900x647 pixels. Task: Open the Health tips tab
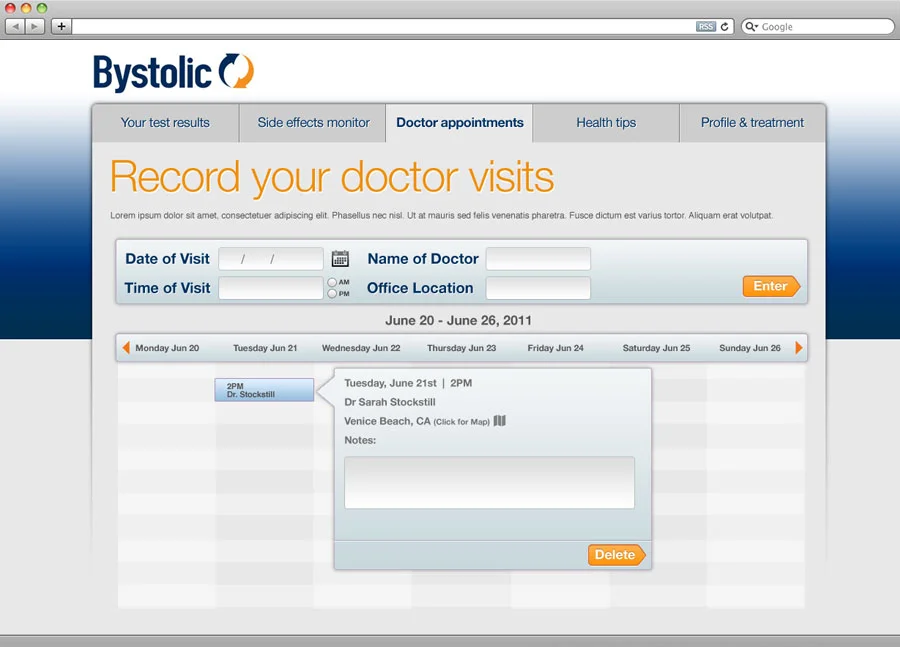tap(606, 123)
